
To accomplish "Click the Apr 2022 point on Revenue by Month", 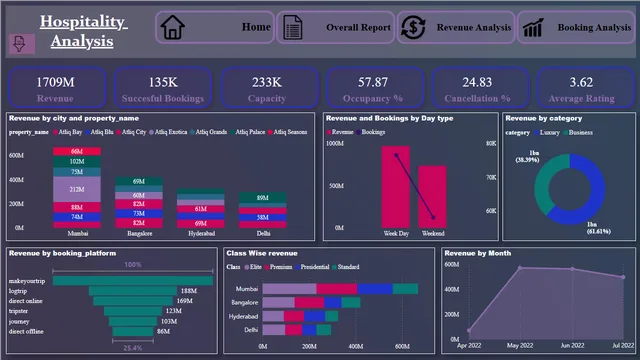I will coord(469,331).
